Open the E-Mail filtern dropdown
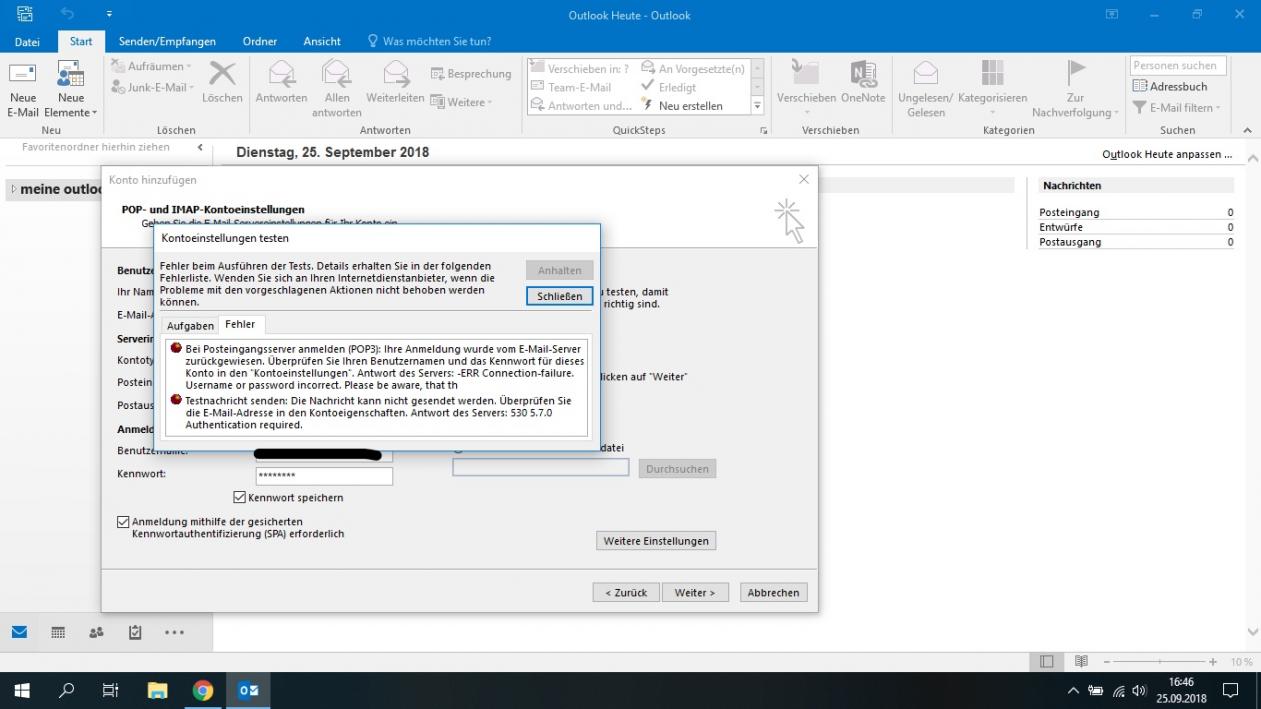Screen dimensions: 1261x709 (x=1176, y=108)
